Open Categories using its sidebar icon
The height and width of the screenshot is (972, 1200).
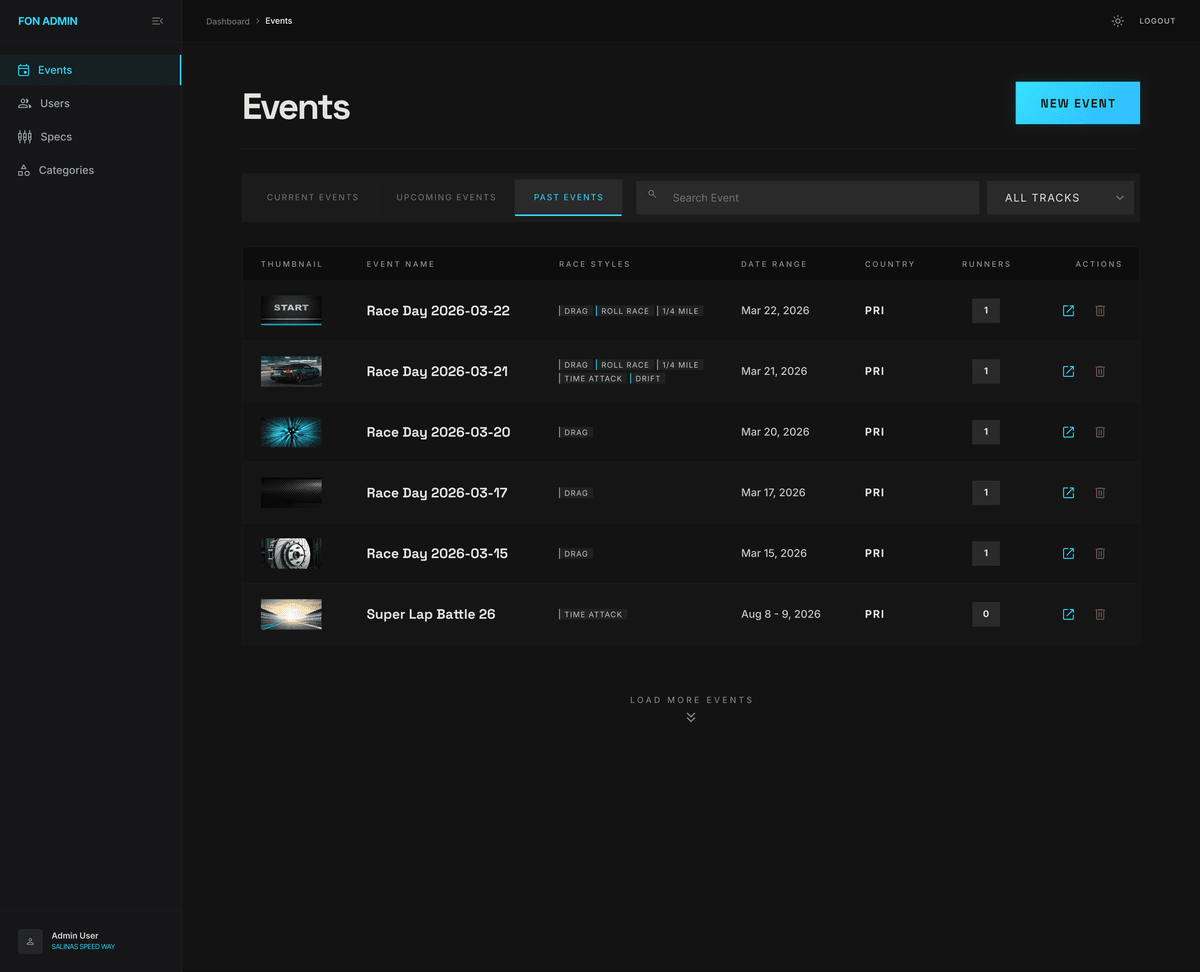click(23, 170)
